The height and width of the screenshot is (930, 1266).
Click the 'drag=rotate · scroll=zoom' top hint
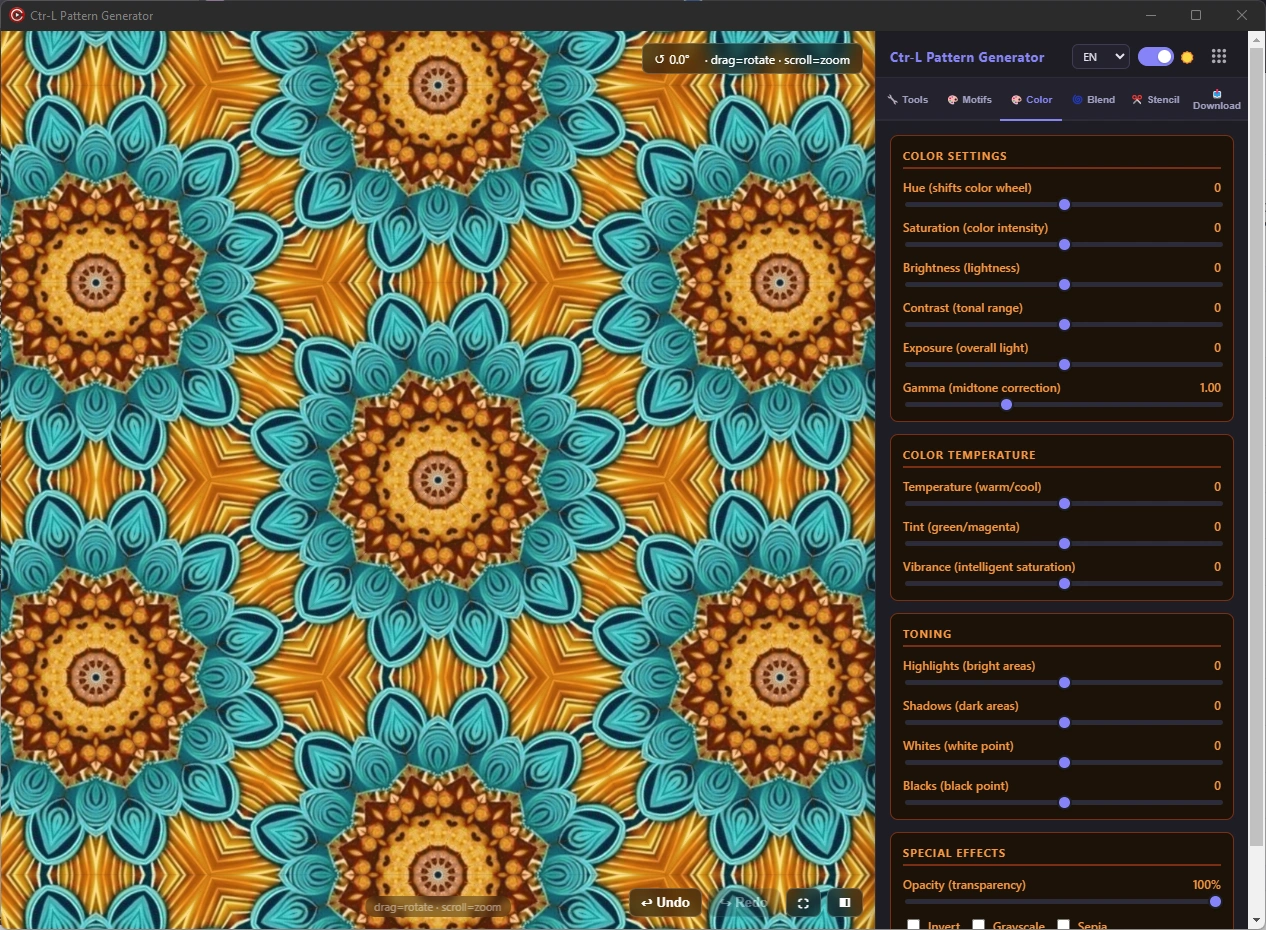(x=777, y=60)
